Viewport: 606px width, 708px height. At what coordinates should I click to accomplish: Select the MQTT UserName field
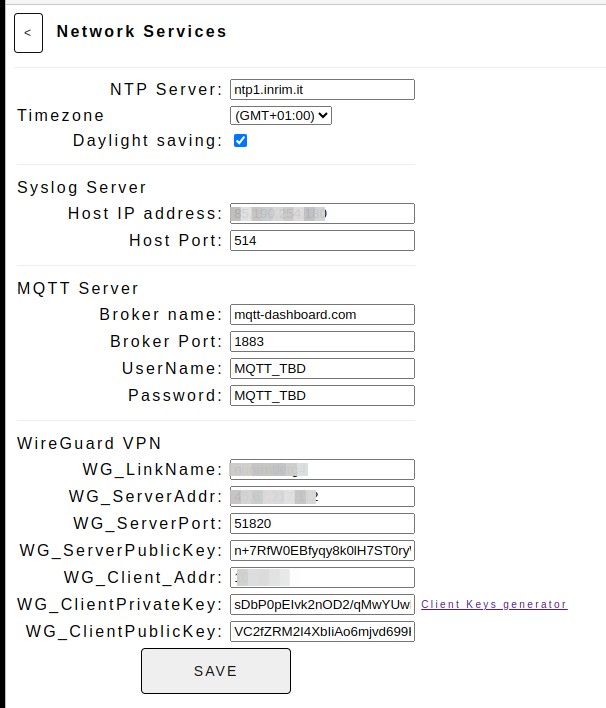[322, 368]
